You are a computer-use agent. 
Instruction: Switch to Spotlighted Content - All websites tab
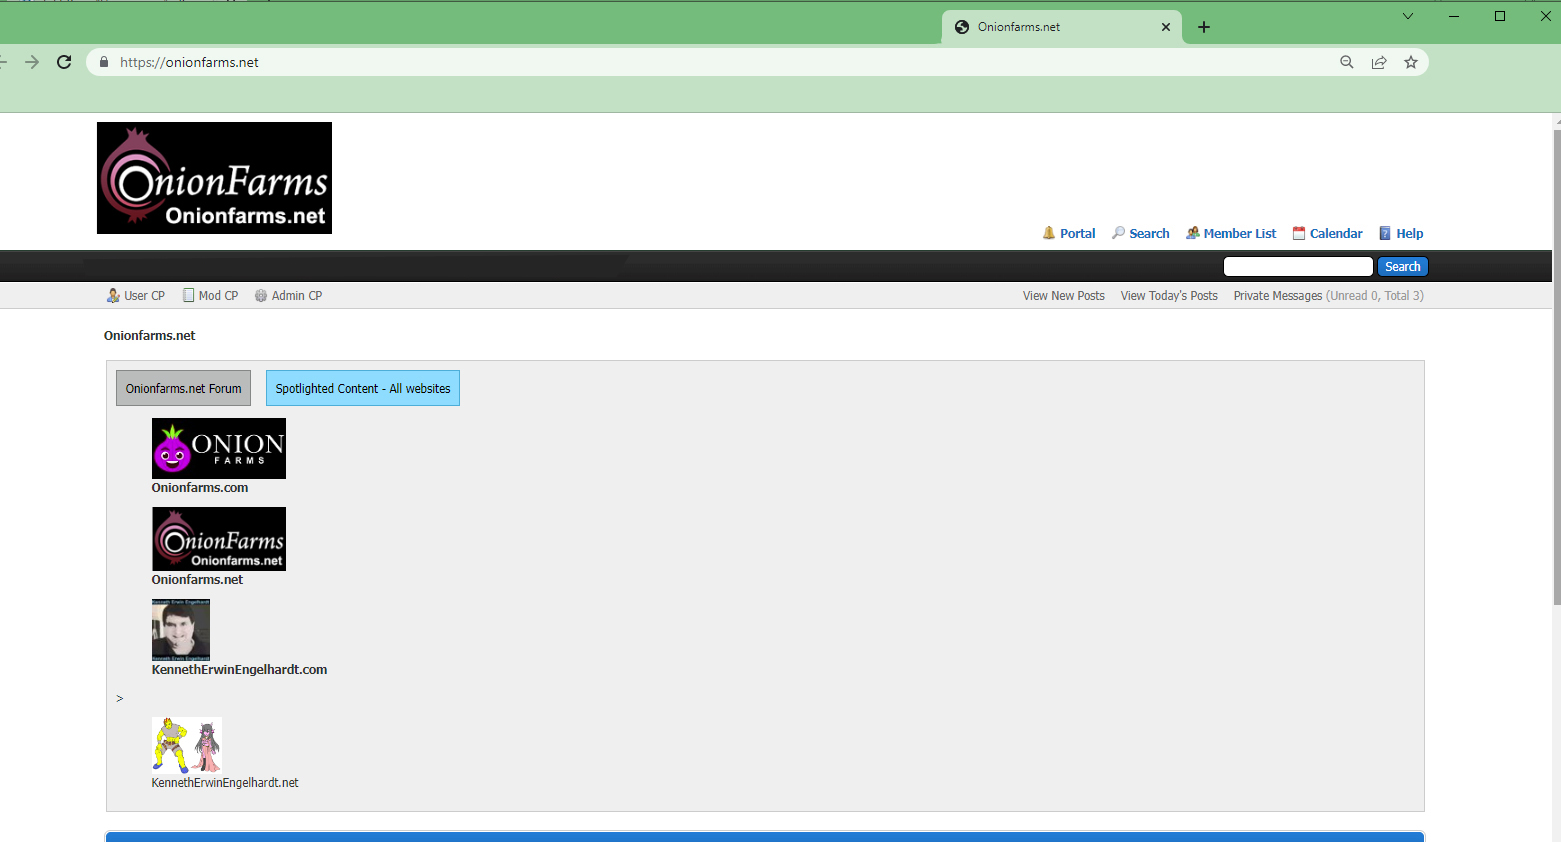point(363,388)
